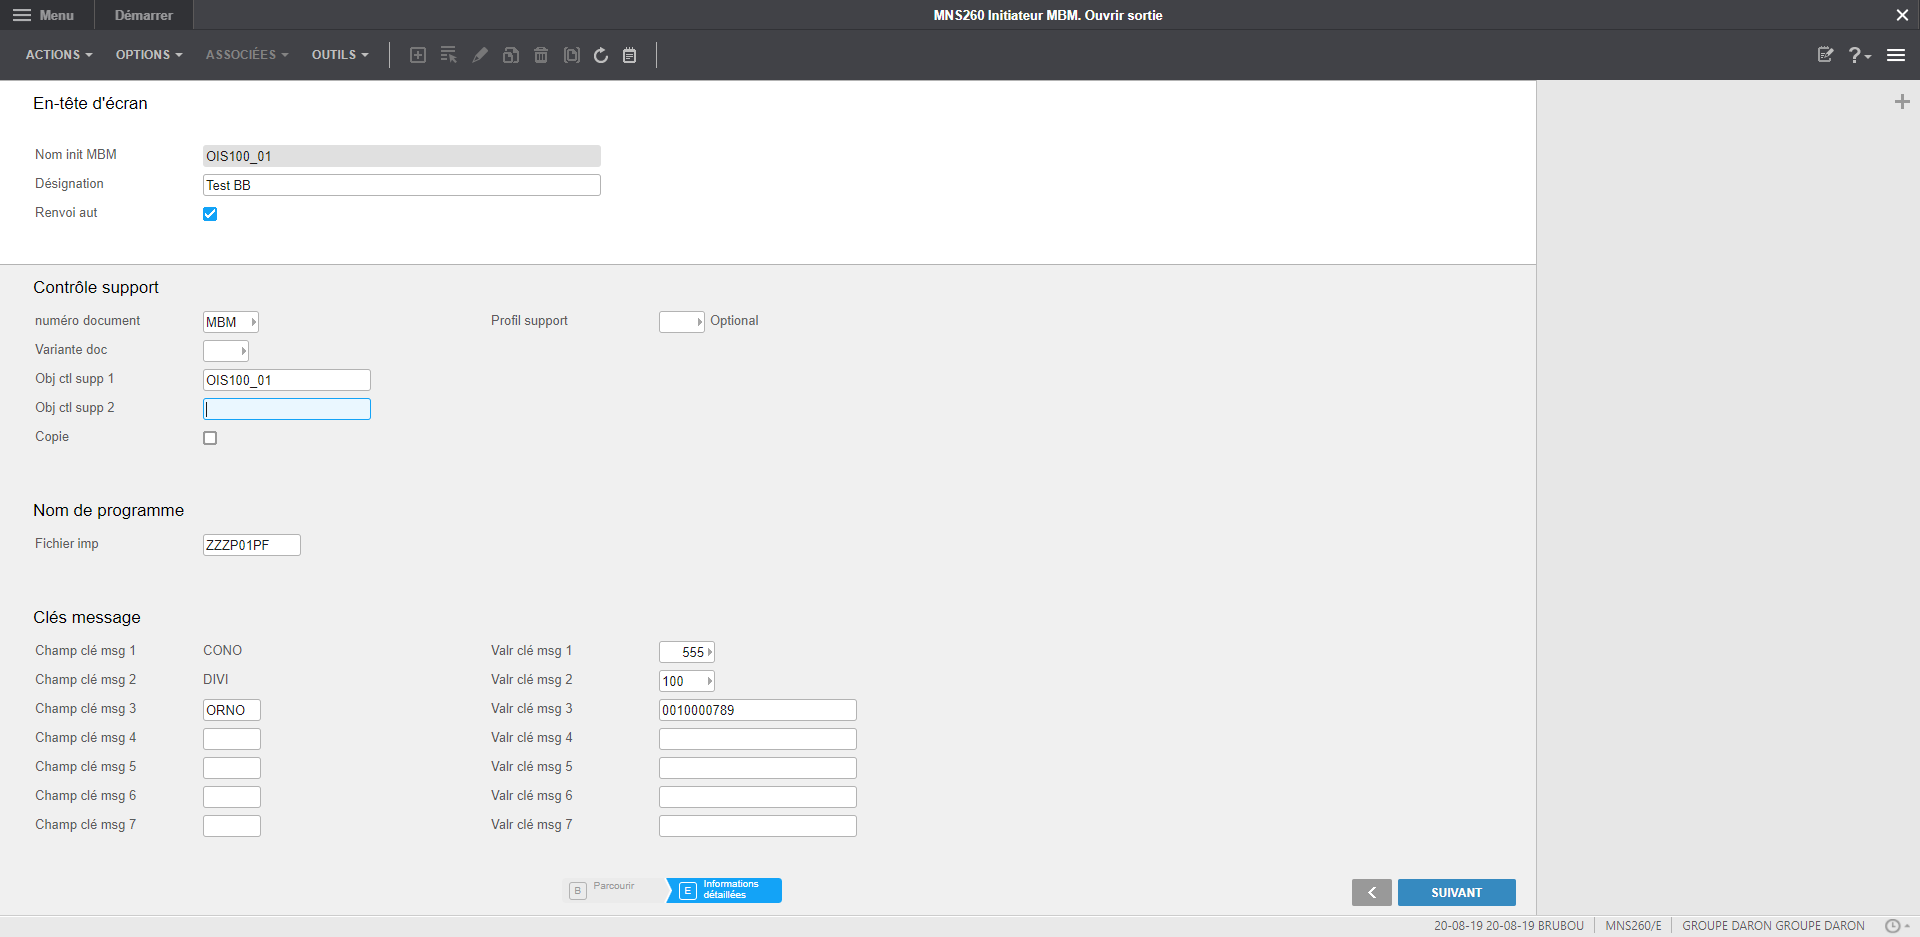The image size is (1920, 937).
Task: Enable the Copie checkbox
Action: tap(210, 437)
